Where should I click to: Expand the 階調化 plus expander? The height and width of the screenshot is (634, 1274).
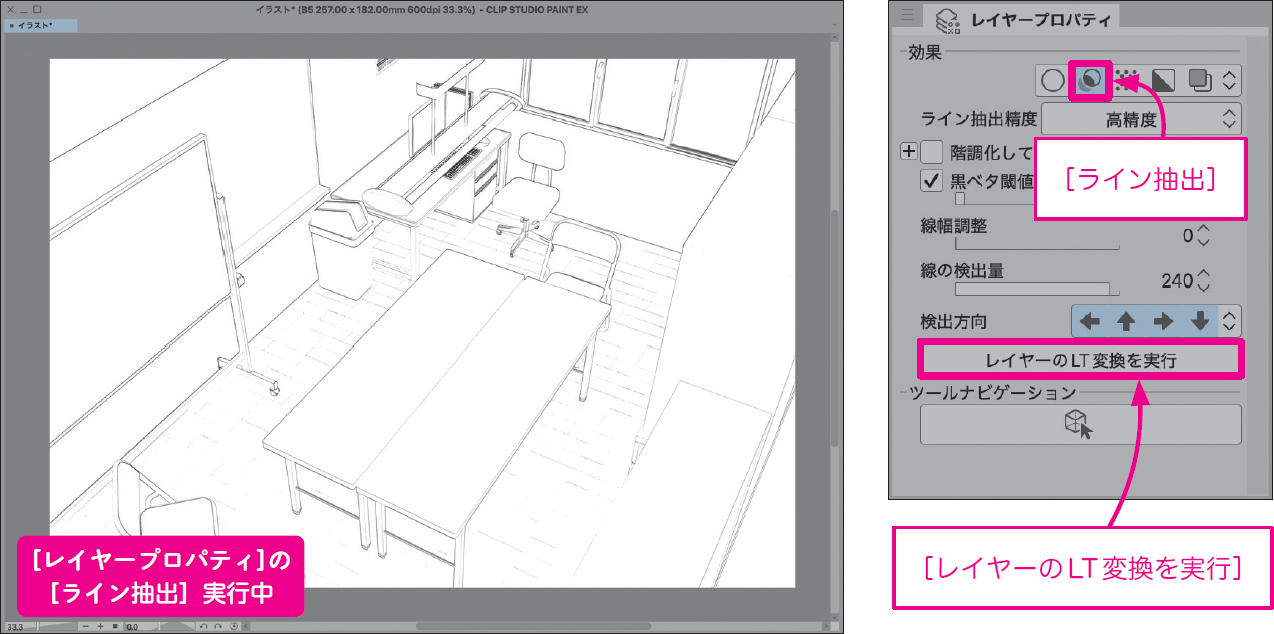pyautogui.click(x=909, y=153)
